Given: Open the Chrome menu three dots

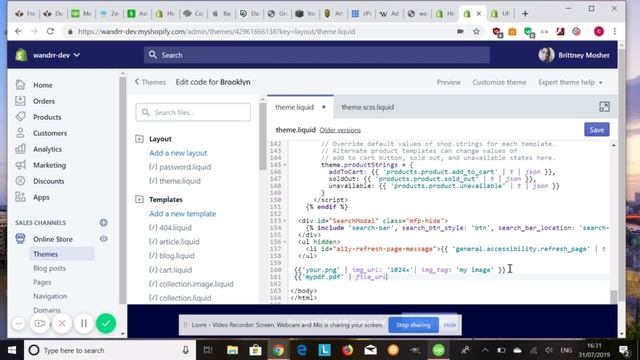Looking at the screenshot, I should click(615, 31).
